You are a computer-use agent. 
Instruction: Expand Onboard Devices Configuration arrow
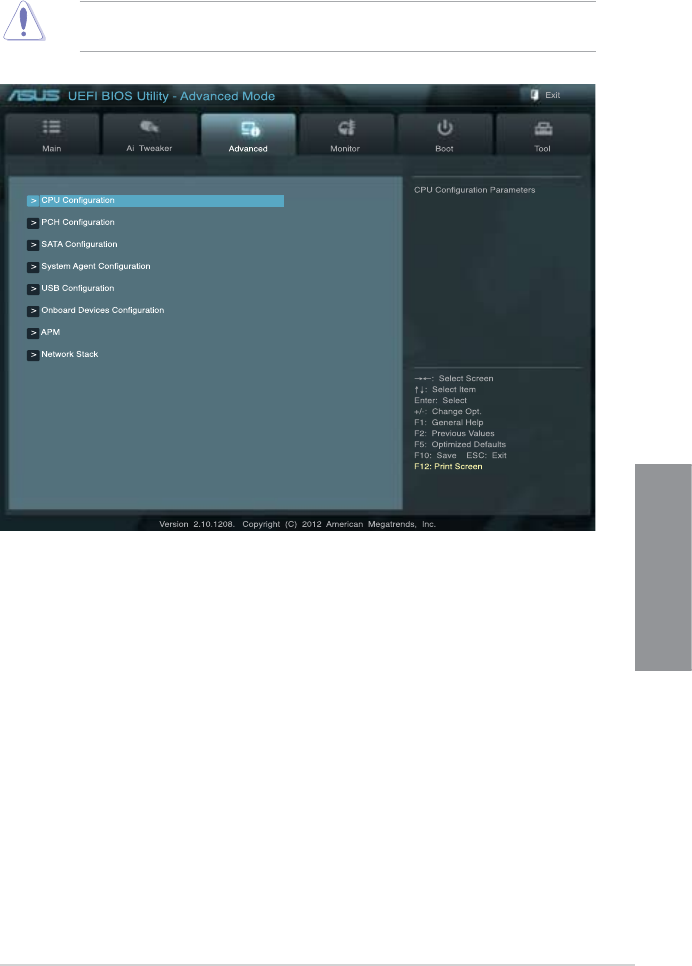coord(33,311)
